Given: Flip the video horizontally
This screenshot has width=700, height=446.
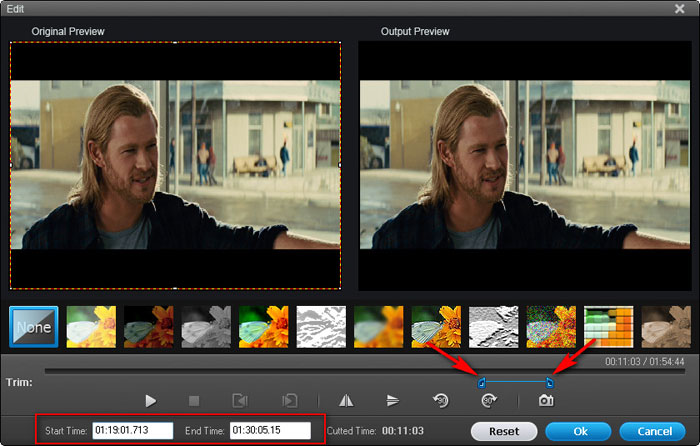Looking at the screenshot, I should pos(346,401).
